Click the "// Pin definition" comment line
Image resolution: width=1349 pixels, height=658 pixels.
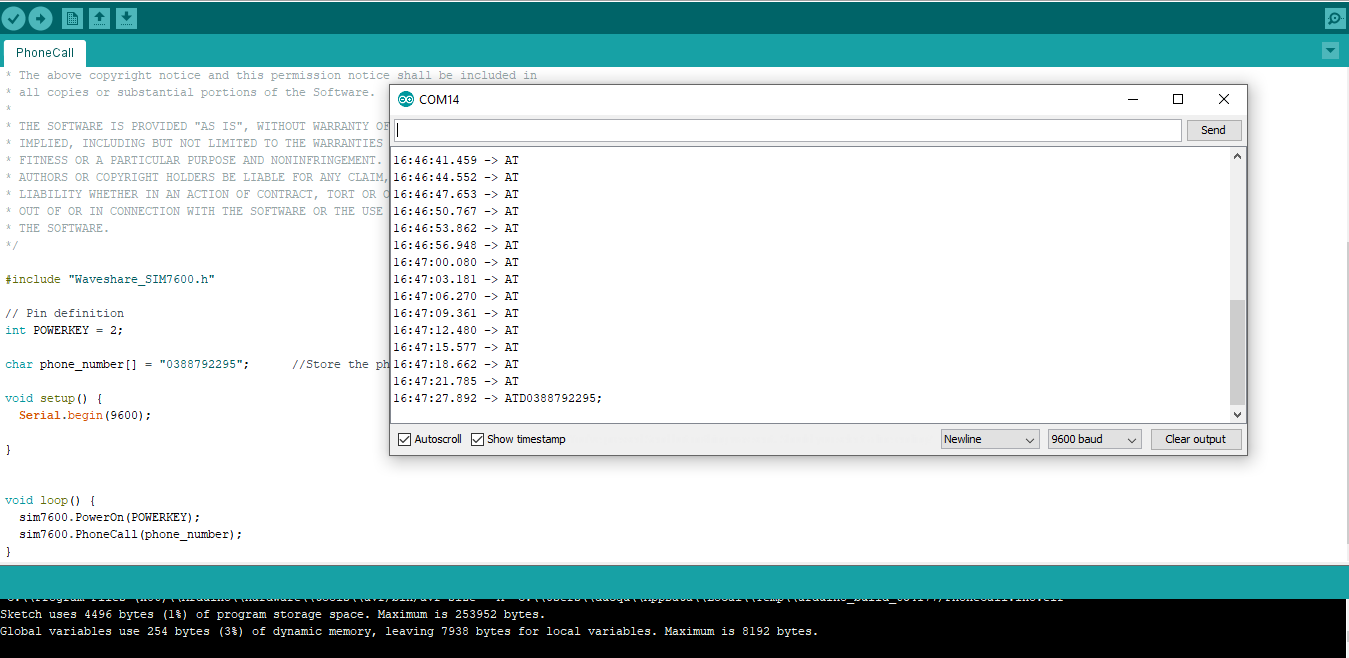click(65, 313)
